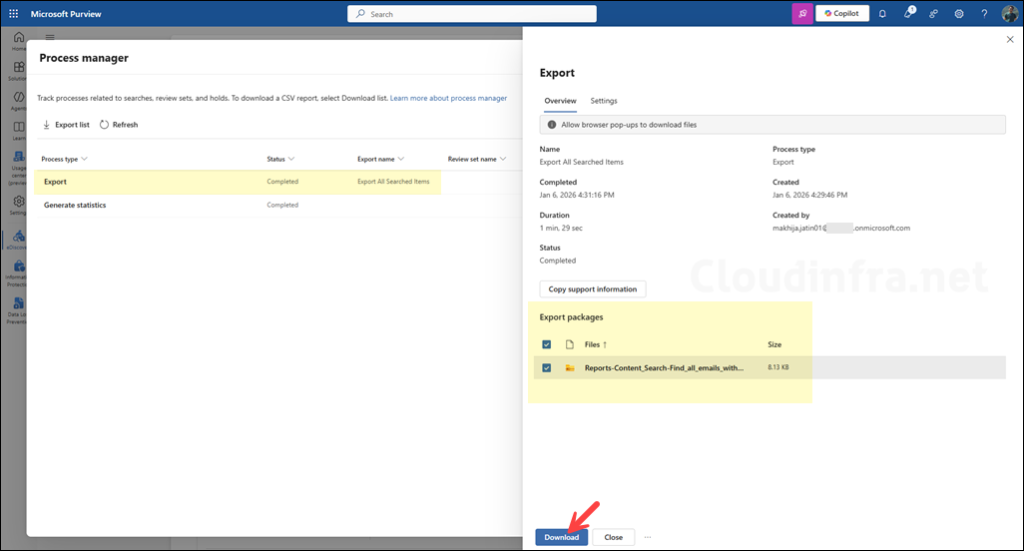This screenshot has width=1024, height=551.
Task: Open eDiscovery in the left sidebar
Action: click(19, 240)
